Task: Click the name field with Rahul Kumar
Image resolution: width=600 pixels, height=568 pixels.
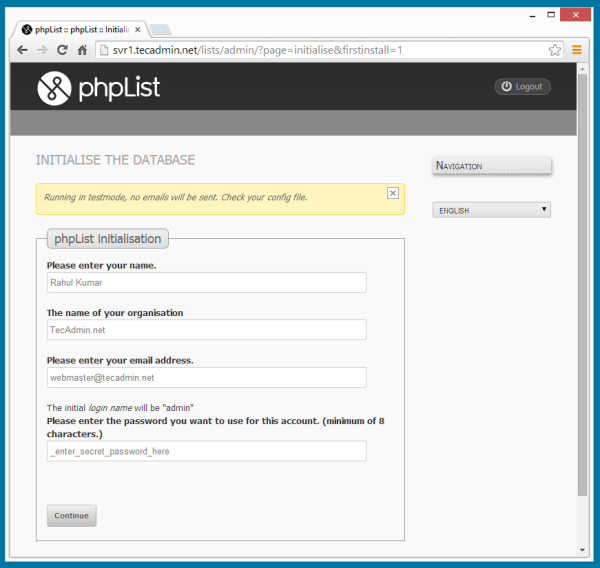Action: [206, 283]
